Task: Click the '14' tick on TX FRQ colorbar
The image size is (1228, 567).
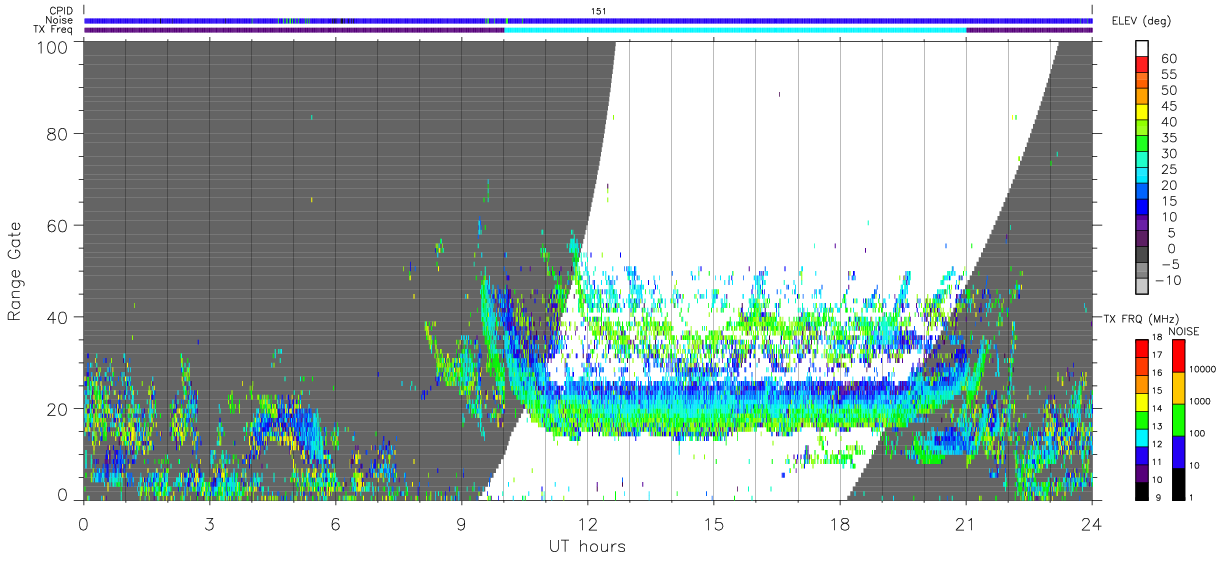Action: pos(1156,410)
